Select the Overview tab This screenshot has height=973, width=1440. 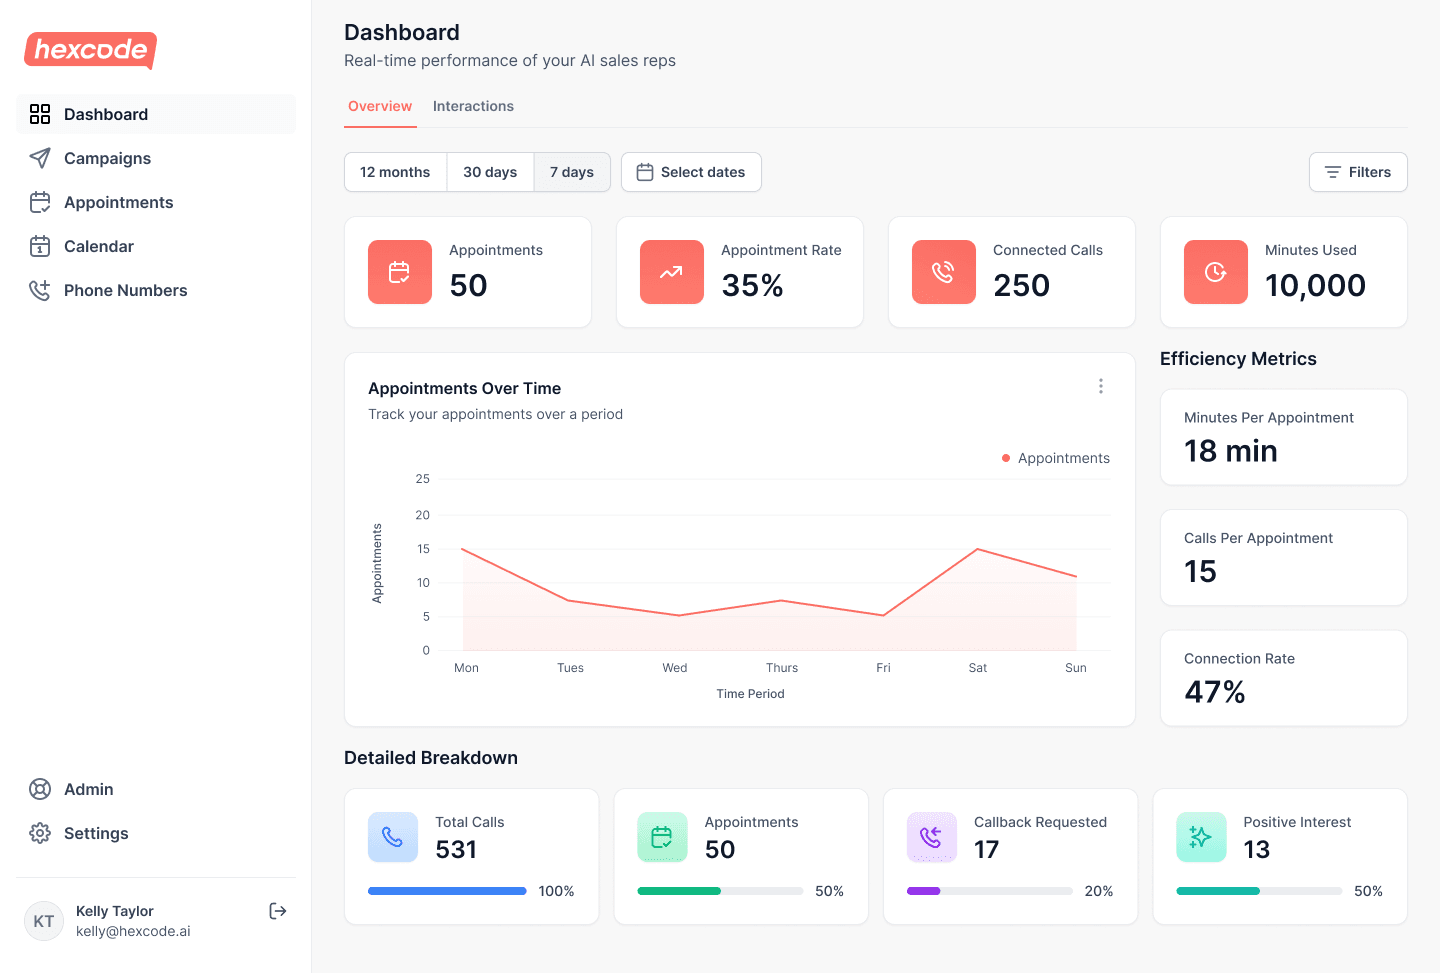pos(380,106)
